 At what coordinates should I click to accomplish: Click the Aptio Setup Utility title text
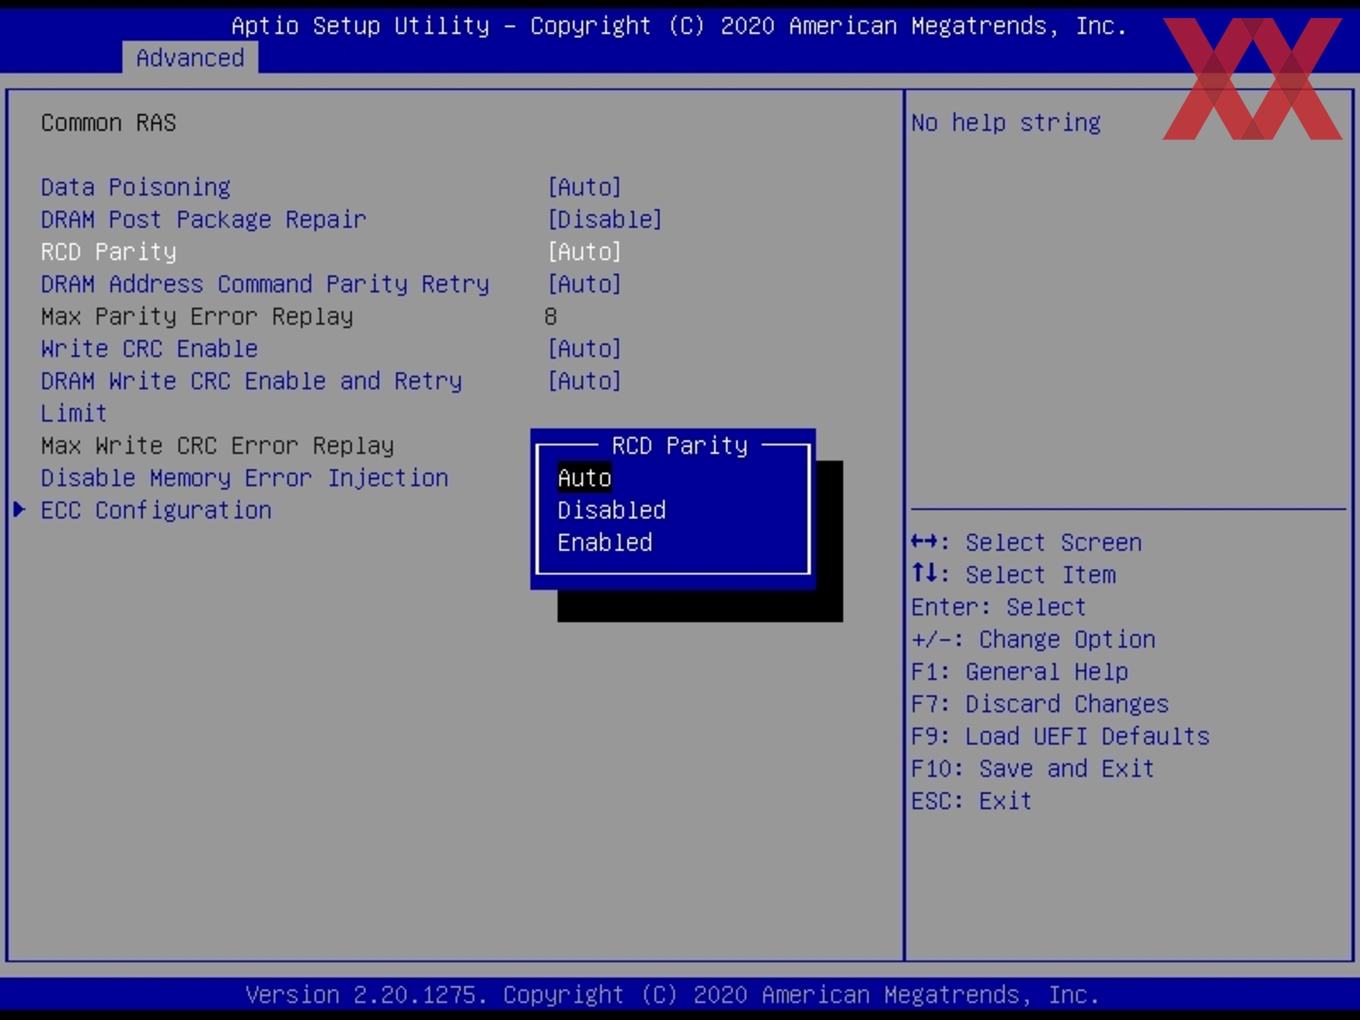coord(679,26)
